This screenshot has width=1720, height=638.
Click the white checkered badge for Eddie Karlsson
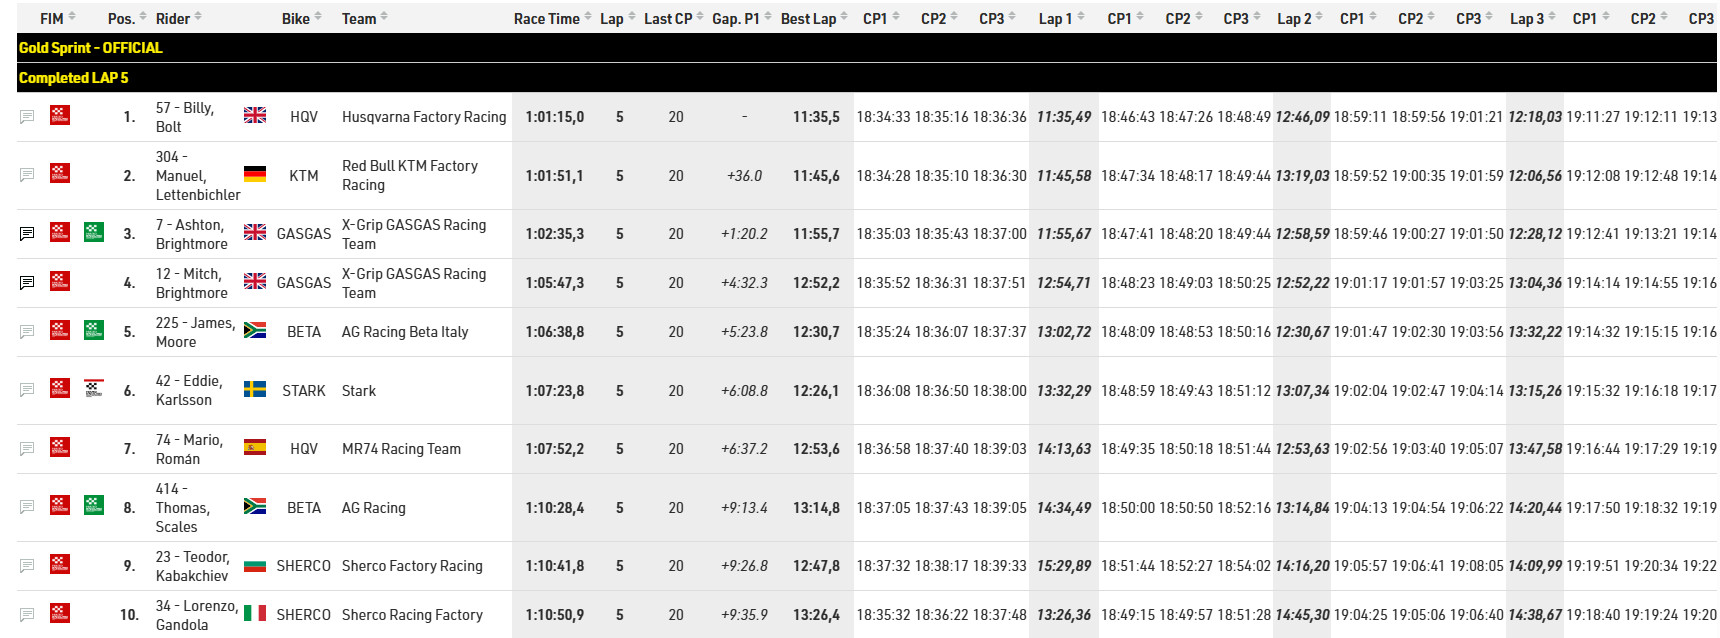(94, 390)
